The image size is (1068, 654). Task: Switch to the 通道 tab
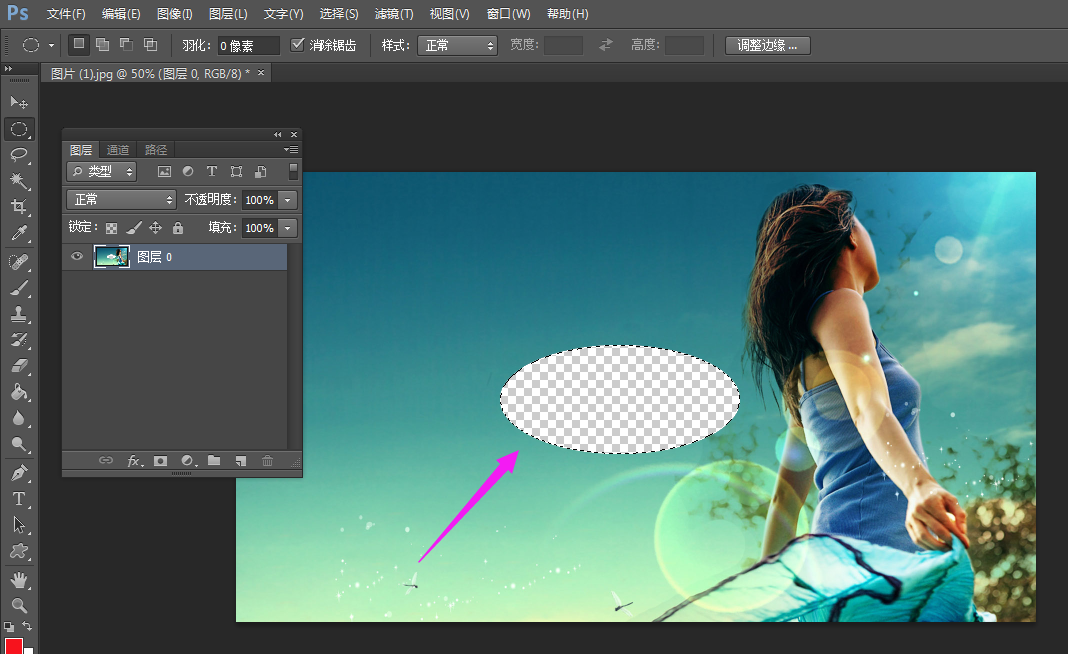[118, 150]
